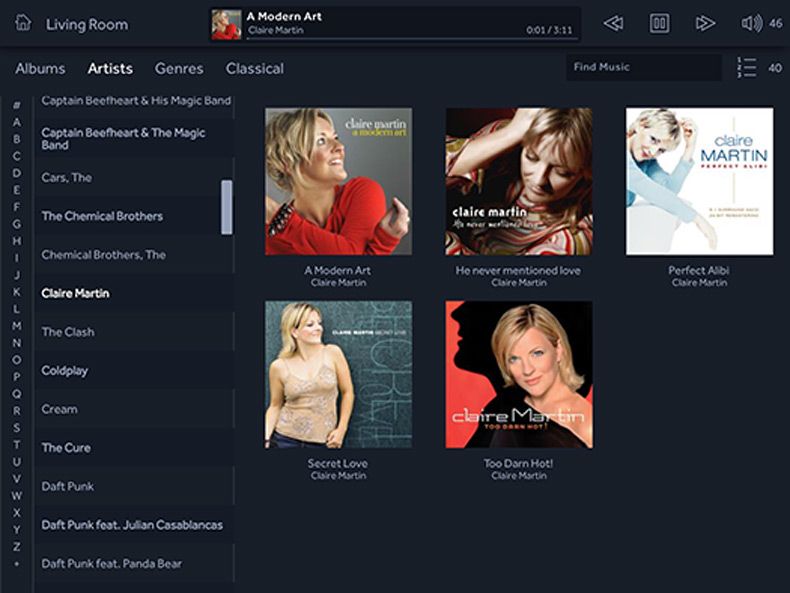Click the A Modern Art title below cover

tap(338, 271)
